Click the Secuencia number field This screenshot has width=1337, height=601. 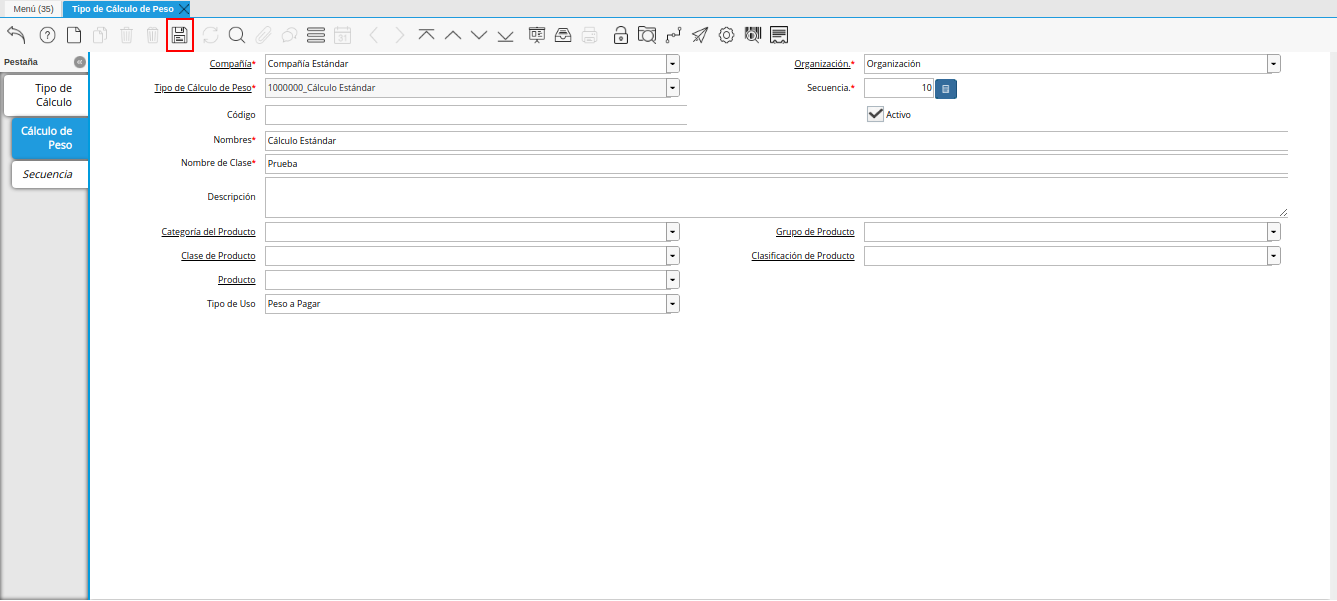pyautogui.click(x=899, y=88)
